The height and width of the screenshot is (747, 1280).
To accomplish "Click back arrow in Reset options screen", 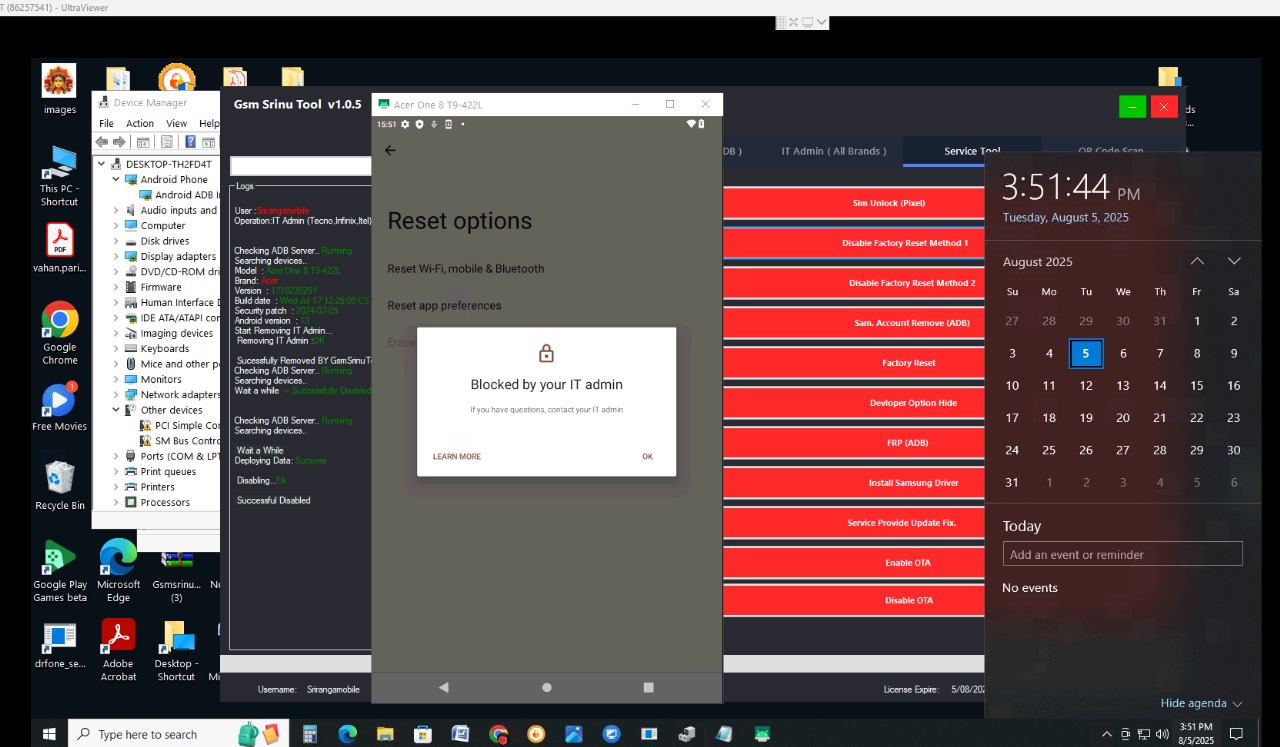I will 390,150.
